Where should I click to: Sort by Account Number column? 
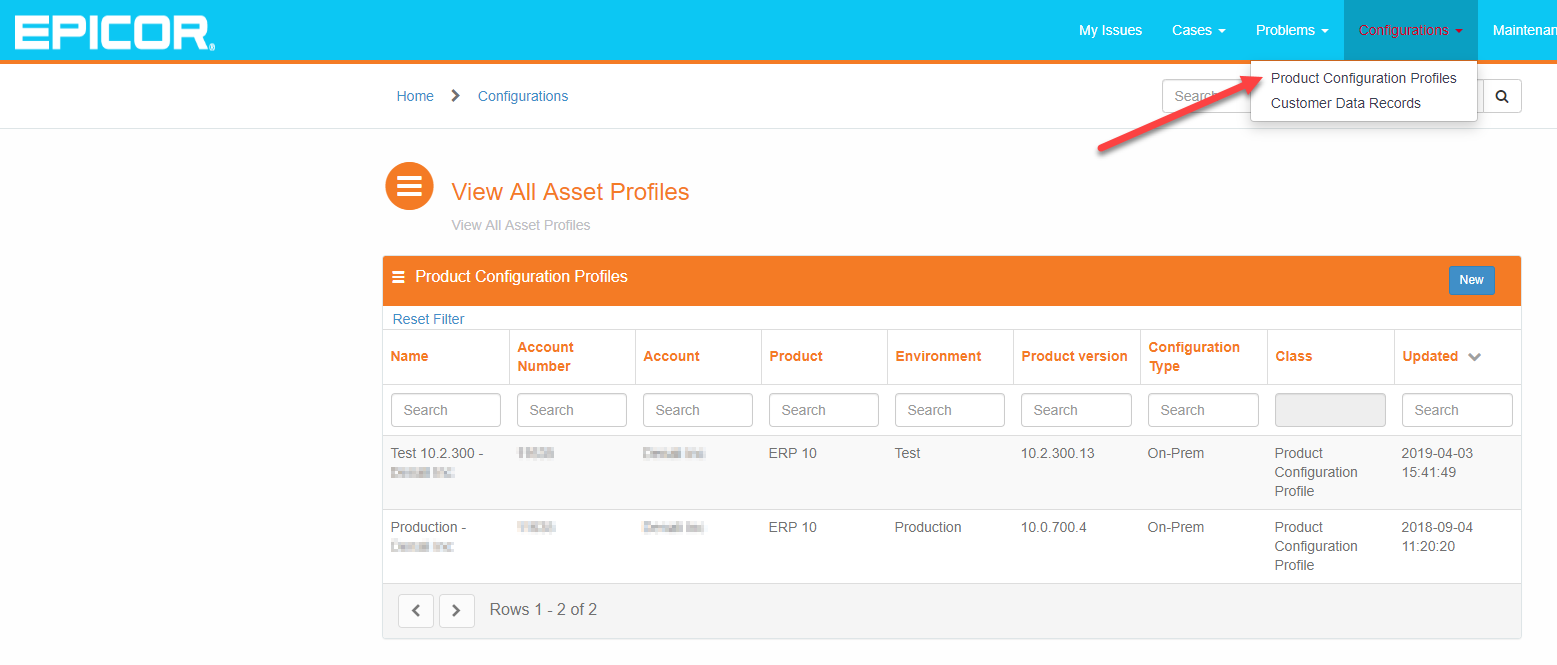[545, 356]
